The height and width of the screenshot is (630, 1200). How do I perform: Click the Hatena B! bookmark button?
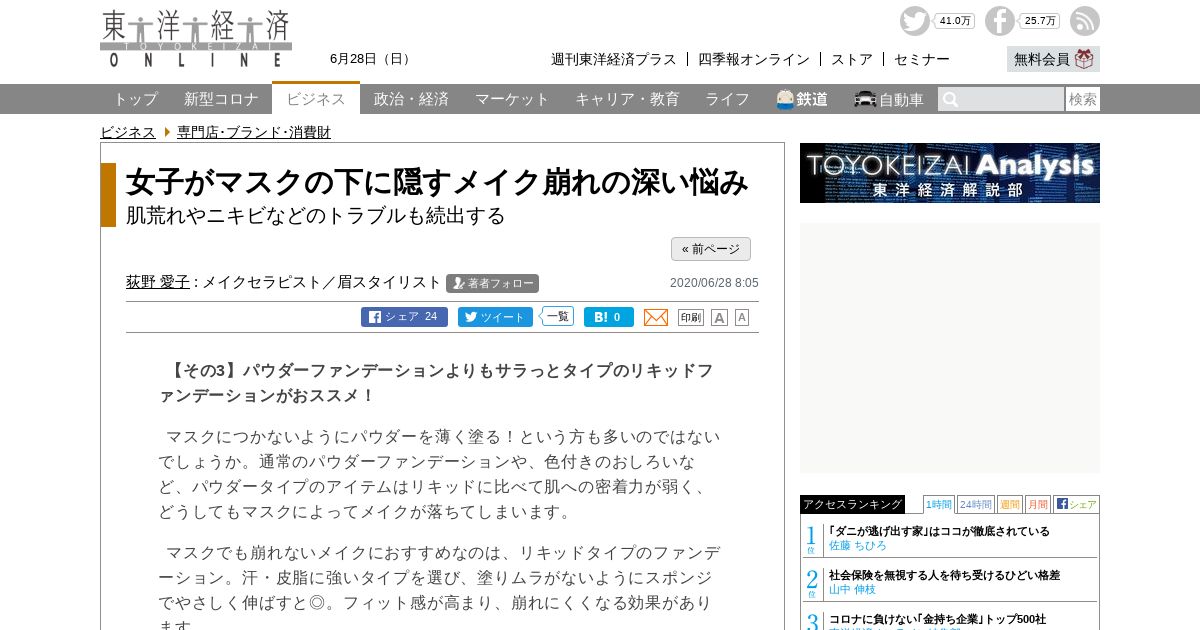coord(609,317)
